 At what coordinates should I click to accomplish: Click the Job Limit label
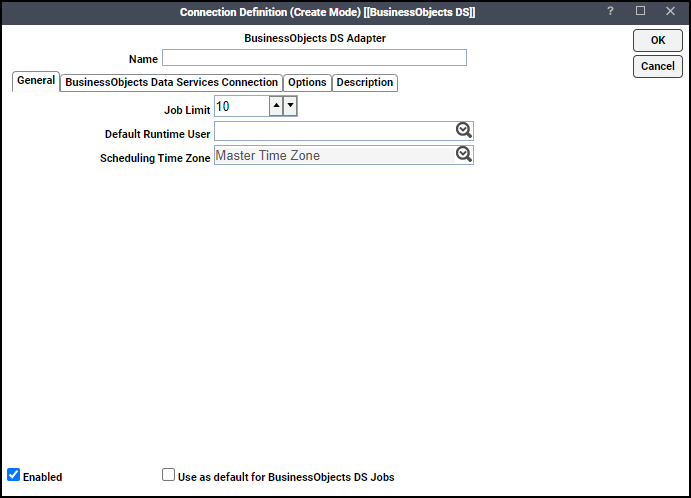point(187,110)
